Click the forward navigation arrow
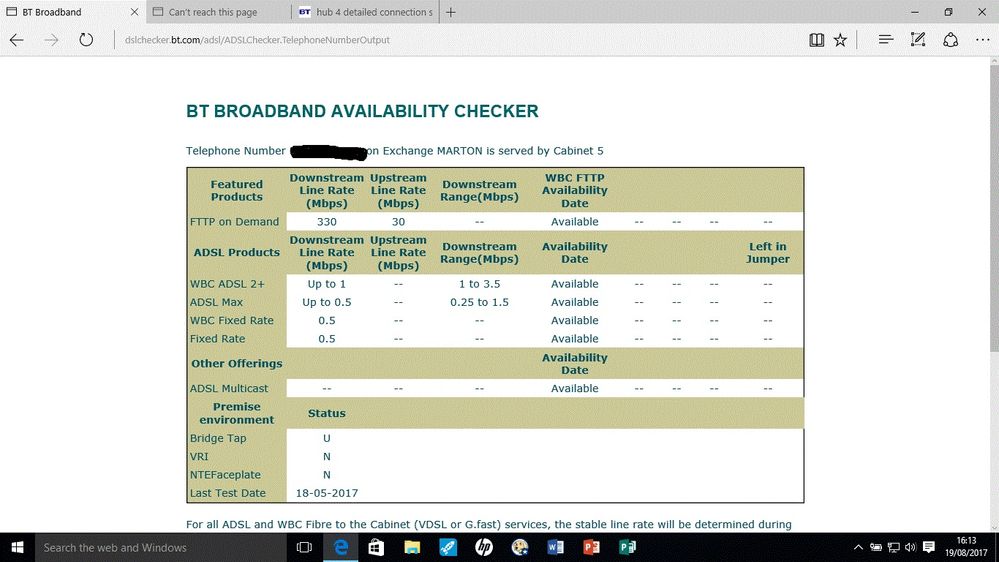 tap(52, 40)
